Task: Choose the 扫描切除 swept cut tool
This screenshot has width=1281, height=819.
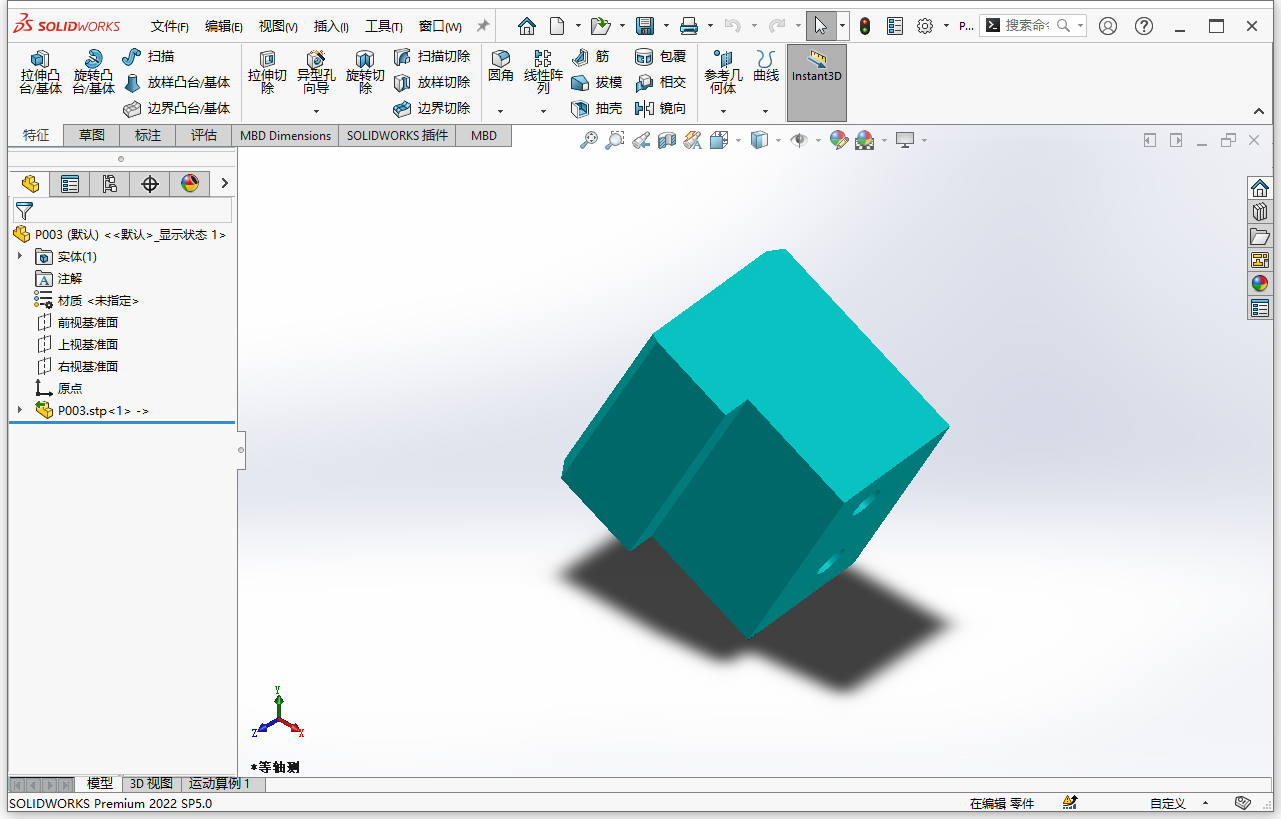Action: 431,57
